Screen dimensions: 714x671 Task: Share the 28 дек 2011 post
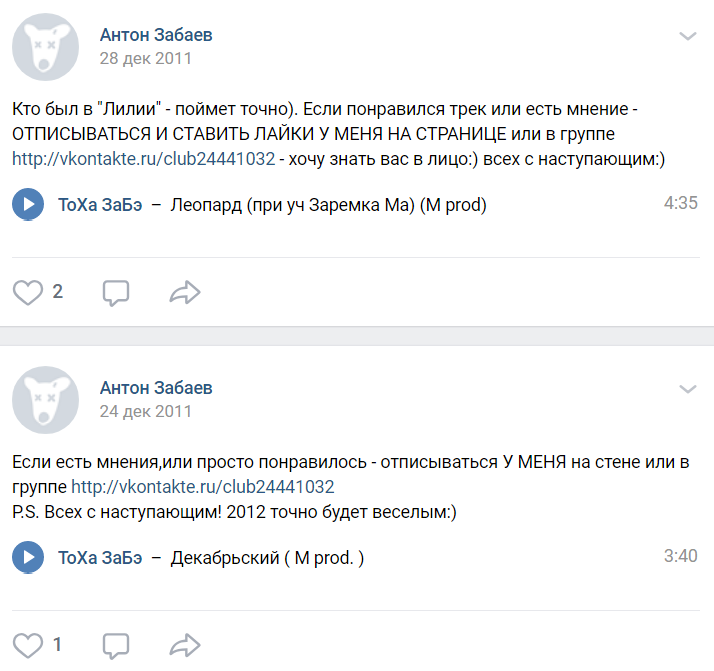click(x=185, y=292)
